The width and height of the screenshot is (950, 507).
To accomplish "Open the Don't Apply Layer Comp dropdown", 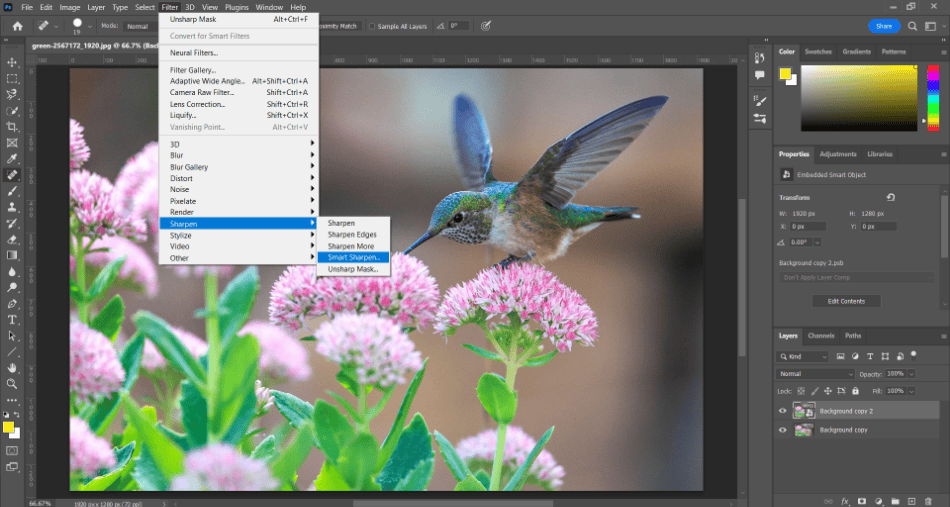I will tap(856, 277).
